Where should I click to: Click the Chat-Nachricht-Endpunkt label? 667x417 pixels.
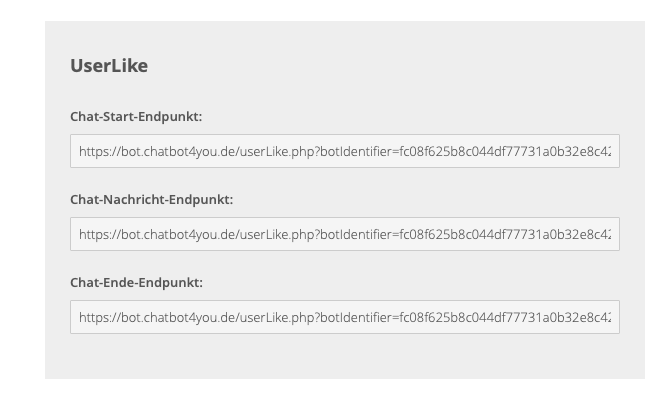151,200
